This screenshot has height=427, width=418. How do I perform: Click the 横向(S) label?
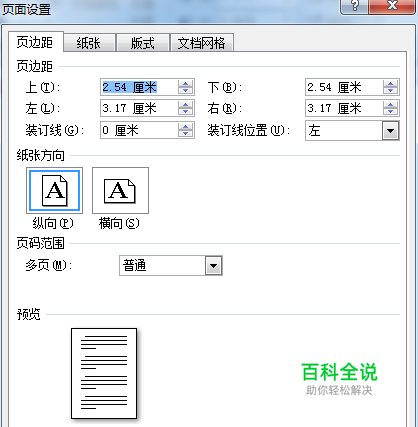[x=119, y=223]
